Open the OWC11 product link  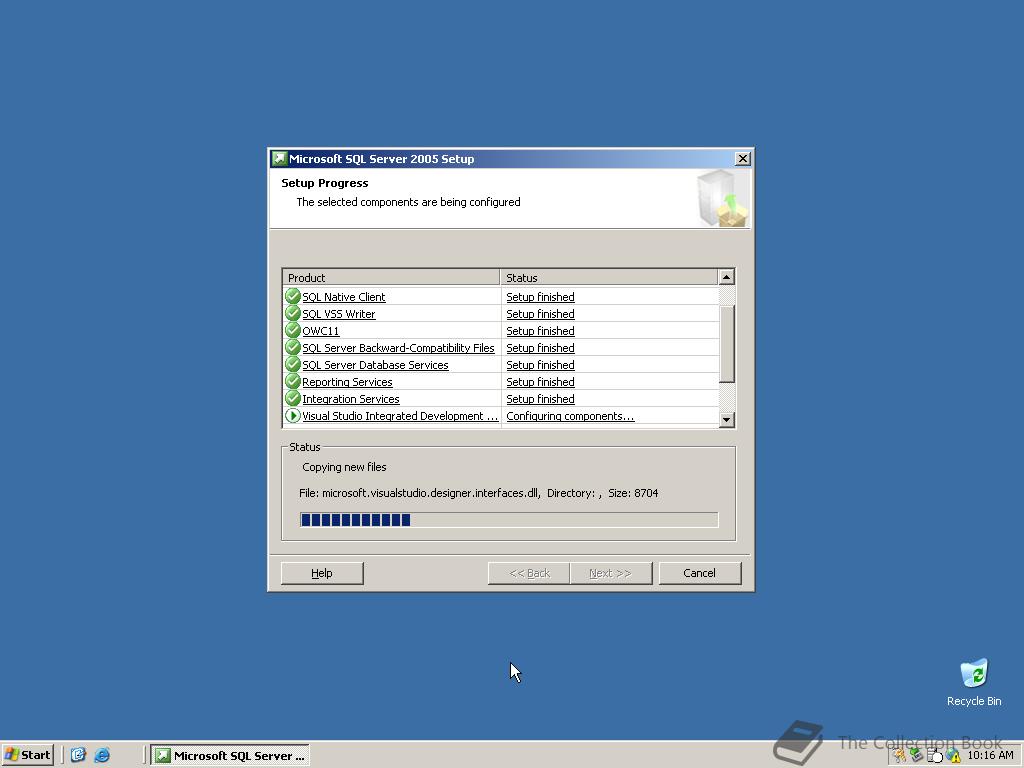321,330
